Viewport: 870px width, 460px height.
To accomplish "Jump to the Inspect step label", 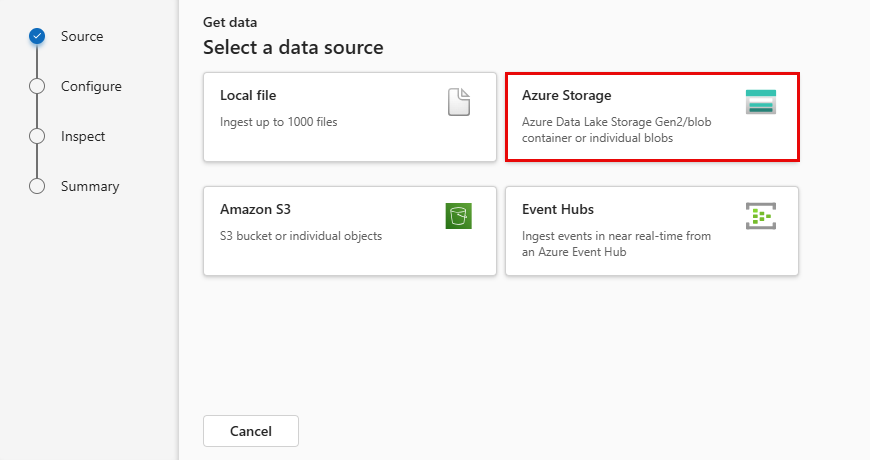I will click(83, 136).
